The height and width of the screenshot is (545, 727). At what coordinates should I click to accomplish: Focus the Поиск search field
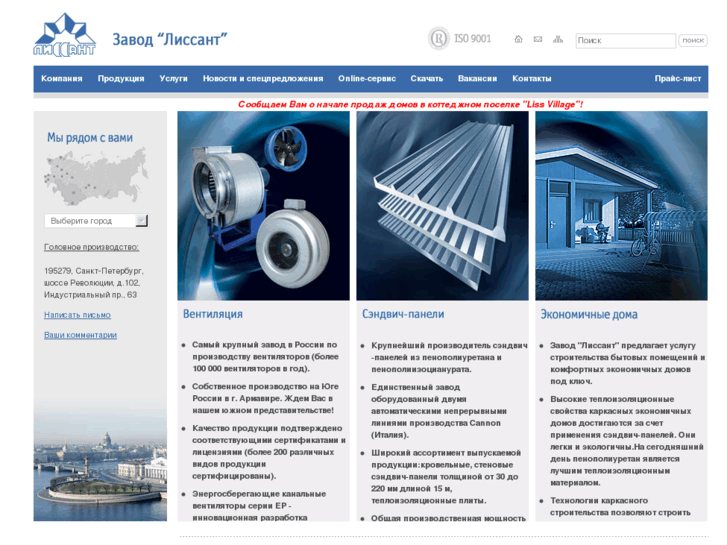click(625, 40)
